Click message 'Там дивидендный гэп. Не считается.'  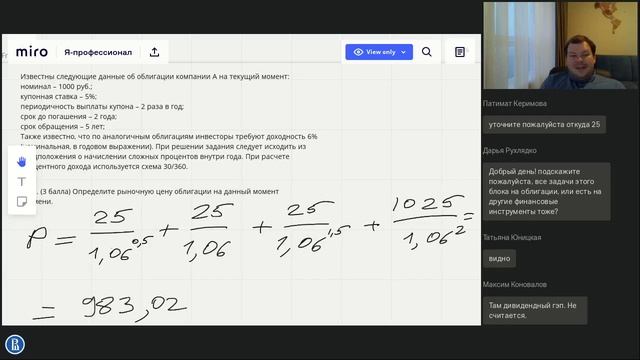click(x=535, y=310)
